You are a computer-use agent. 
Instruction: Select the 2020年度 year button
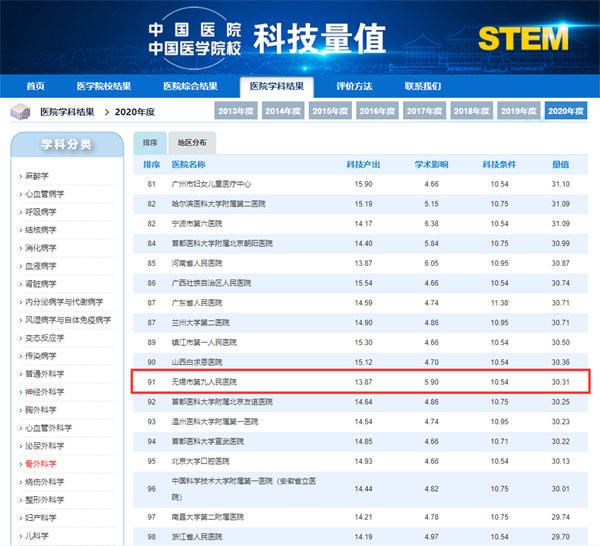click(x=566, y=111)
